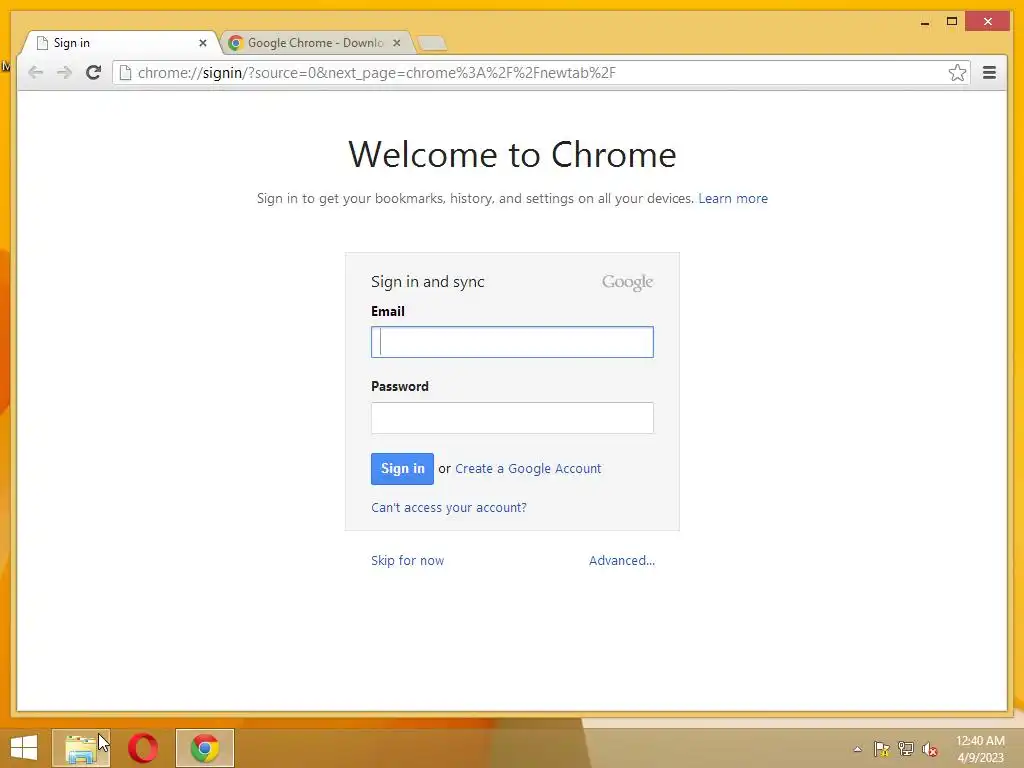Launch File Explorer from the taskbar

point(81,748)
